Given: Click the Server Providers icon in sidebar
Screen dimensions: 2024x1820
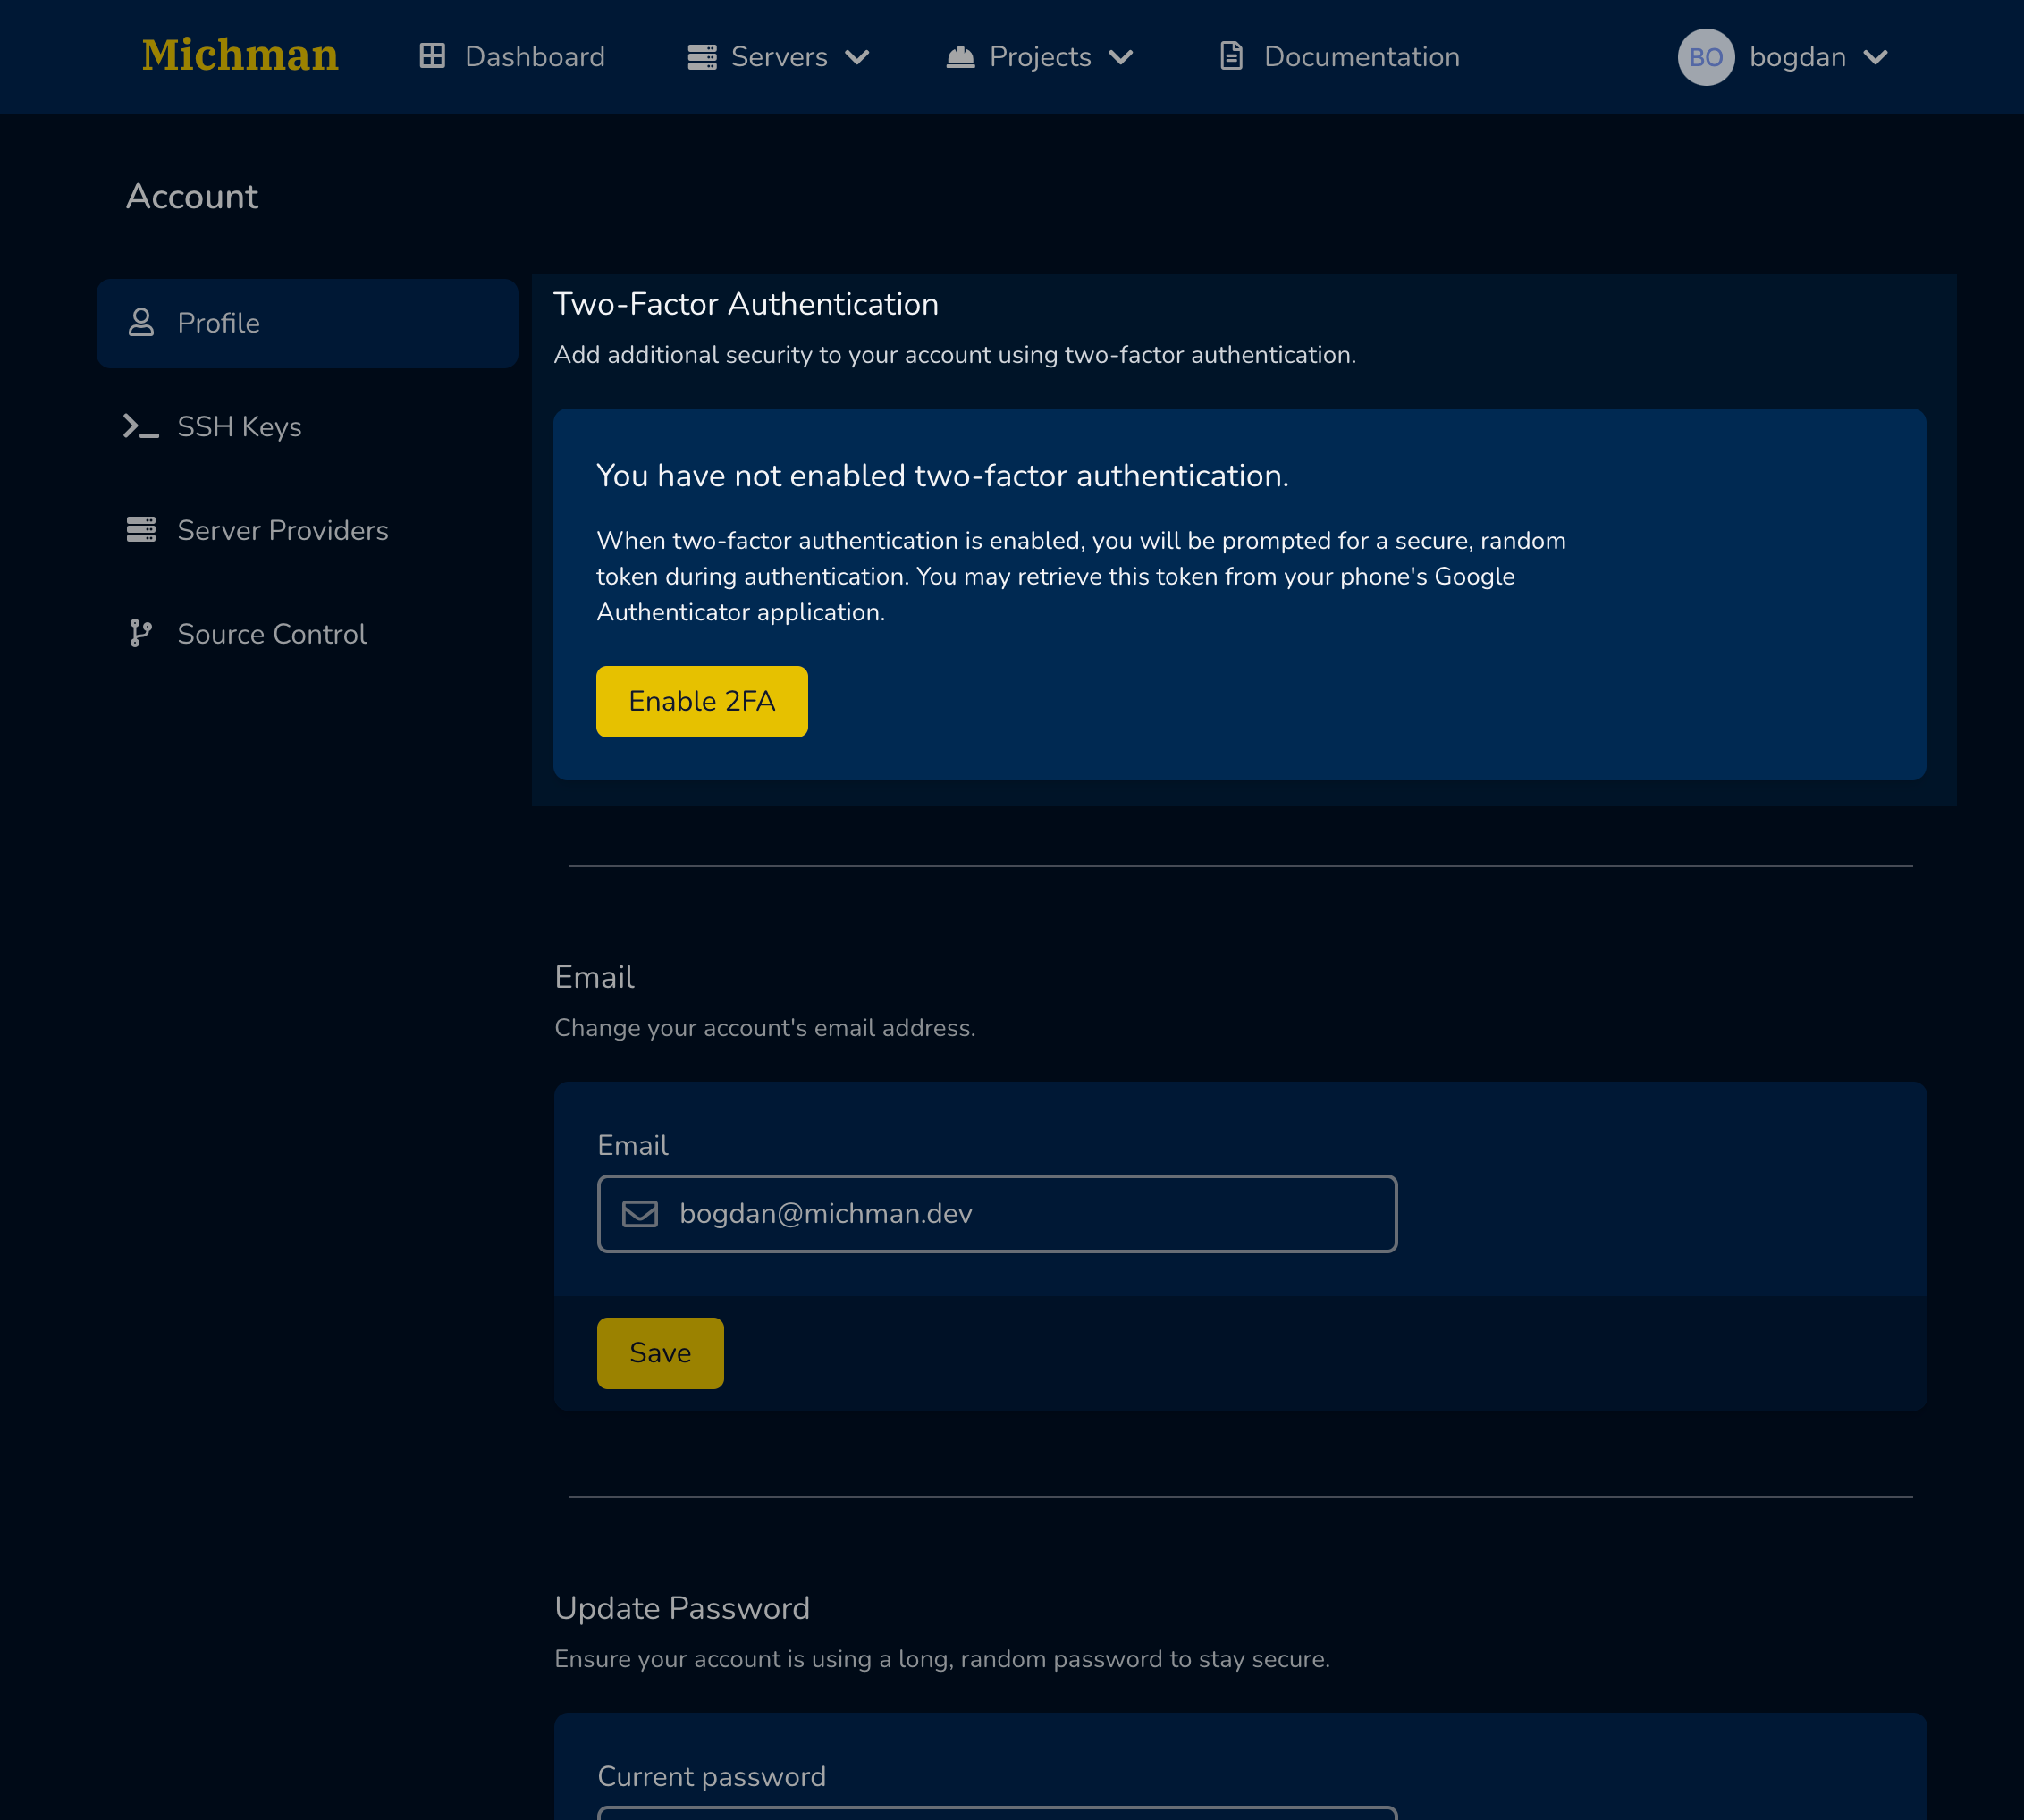Looking at the screenshot, I should 141,530.
